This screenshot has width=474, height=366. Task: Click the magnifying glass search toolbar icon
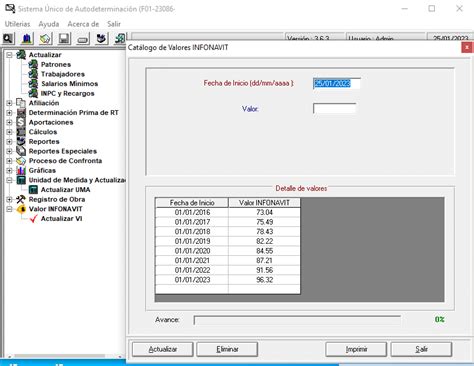(8, 39)
